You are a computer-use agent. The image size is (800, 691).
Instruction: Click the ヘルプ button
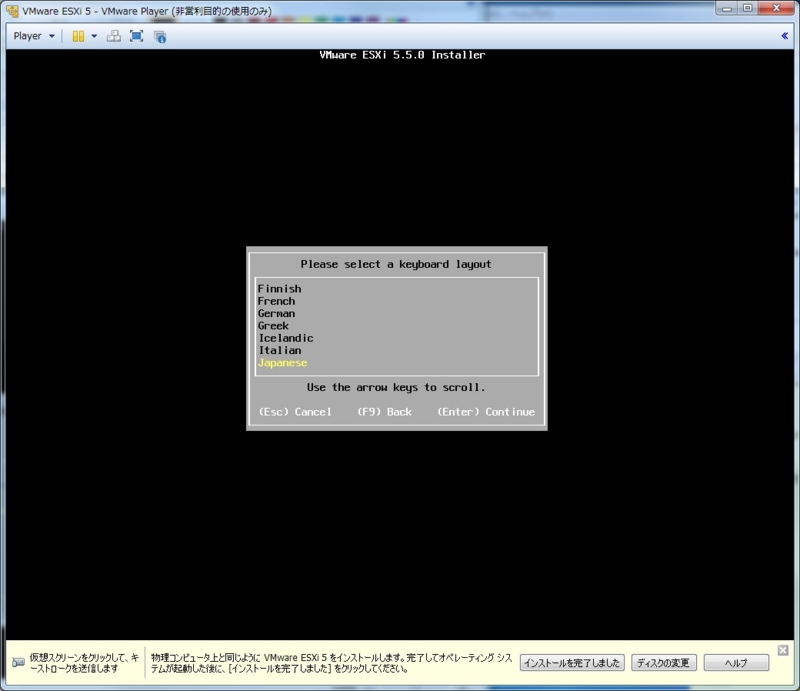click(x=736, y=663)
